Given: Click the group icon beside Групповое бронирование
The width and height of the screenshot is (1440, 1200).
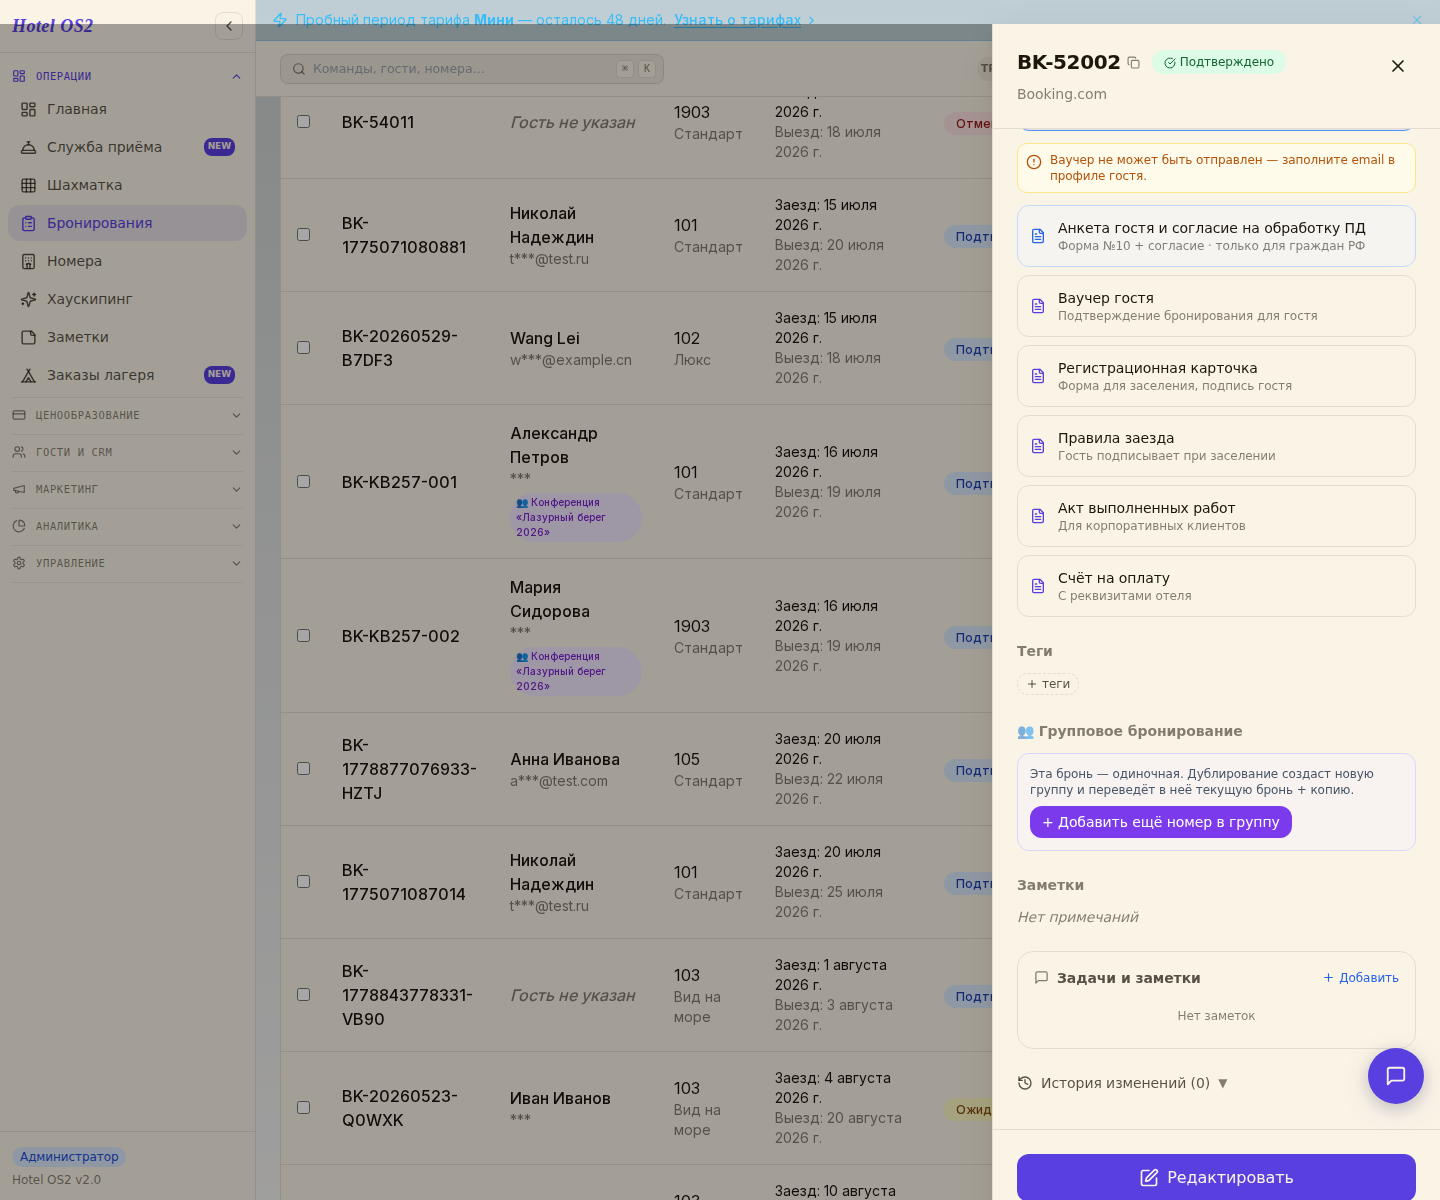Looking at the screenshot, I should [1025, 731].
